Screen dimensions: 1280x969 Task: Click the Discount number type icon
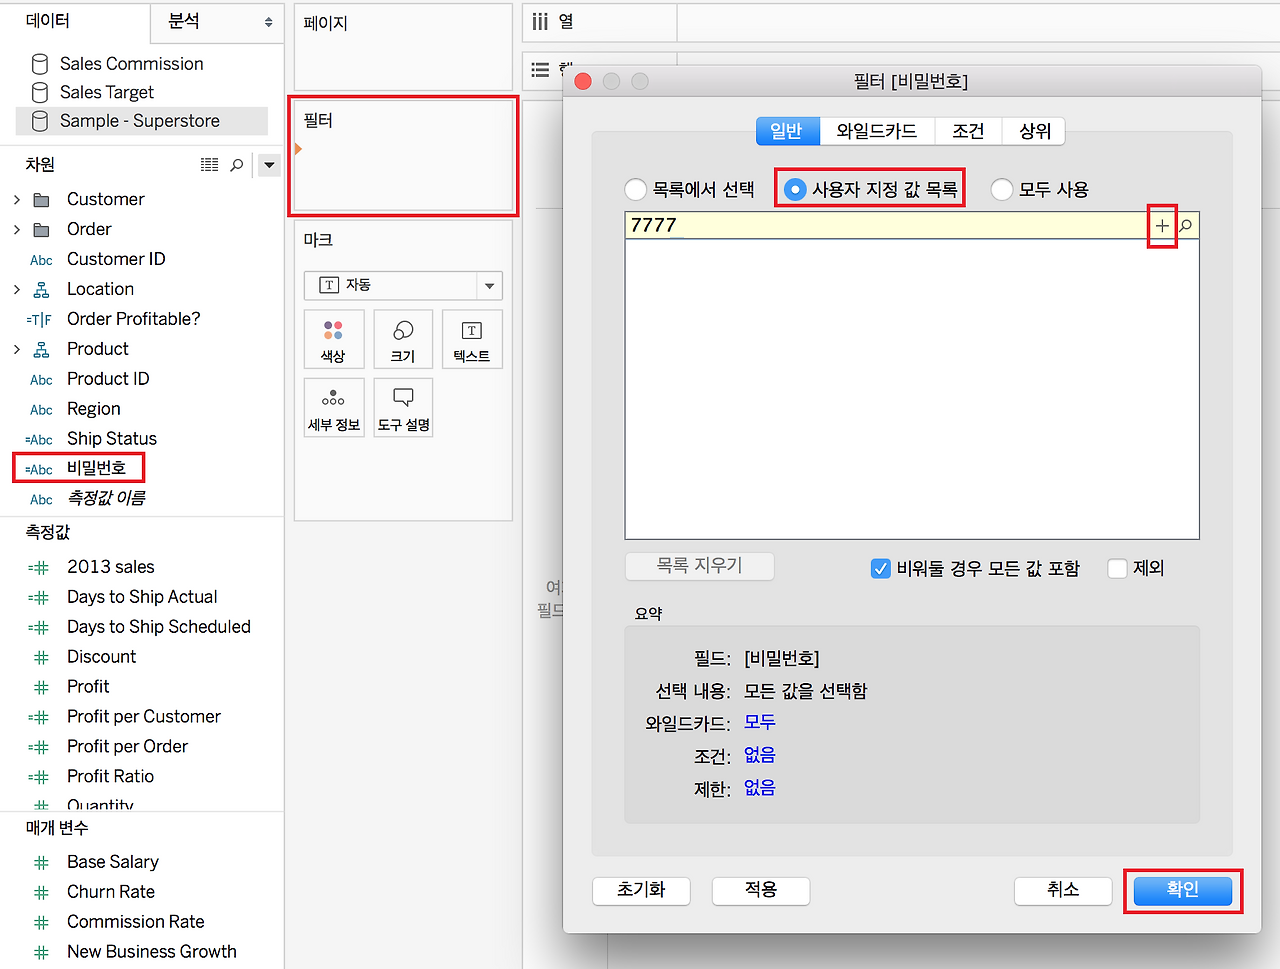[41, 657]
